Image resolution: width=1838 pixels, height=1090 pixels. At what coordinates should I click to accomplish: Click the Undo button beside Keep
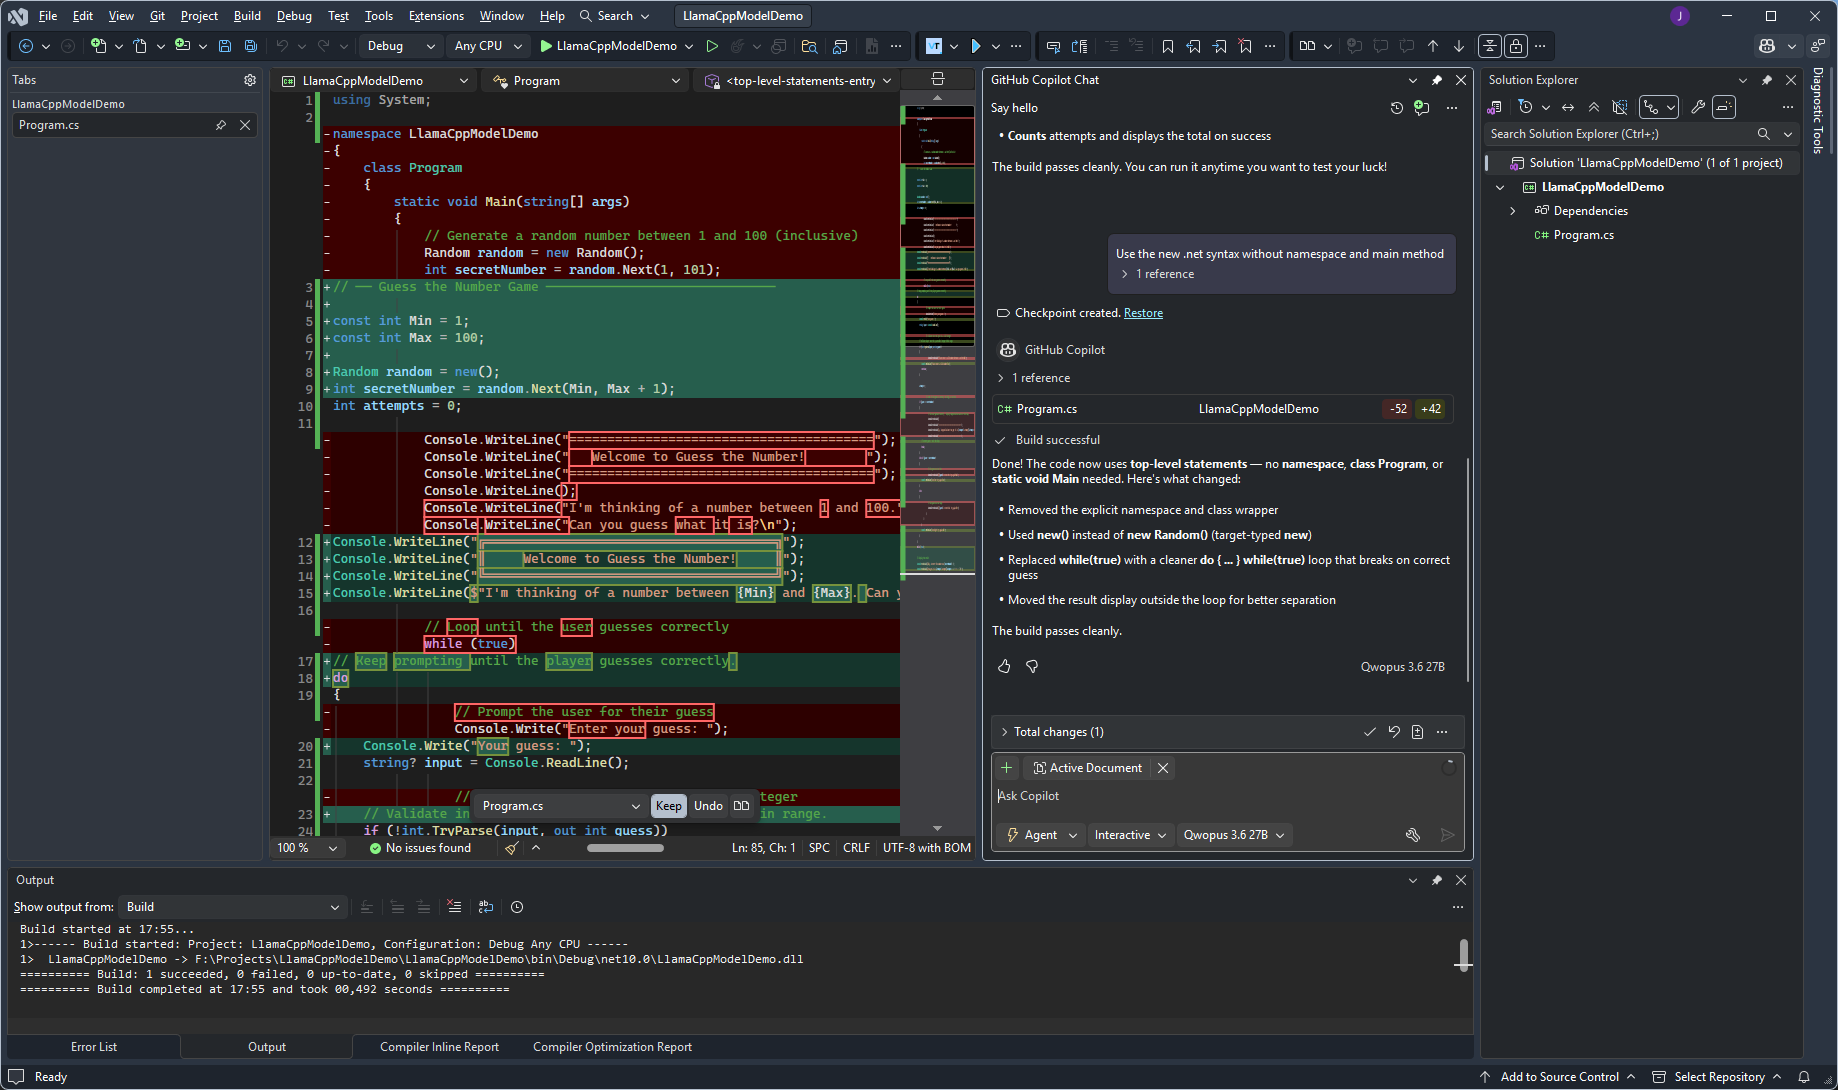click(x=708, y=806)
